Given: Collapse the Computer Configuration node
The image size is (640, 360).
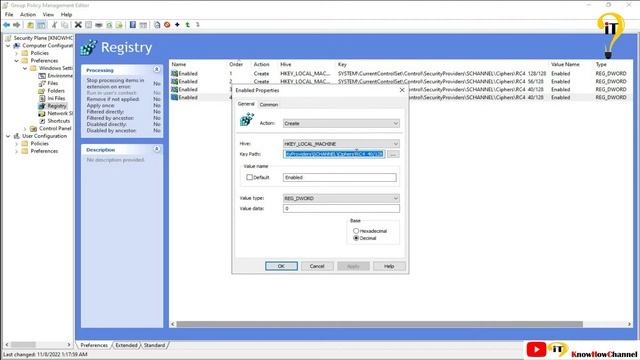Looking at the screenshot, I should [8, 46].
